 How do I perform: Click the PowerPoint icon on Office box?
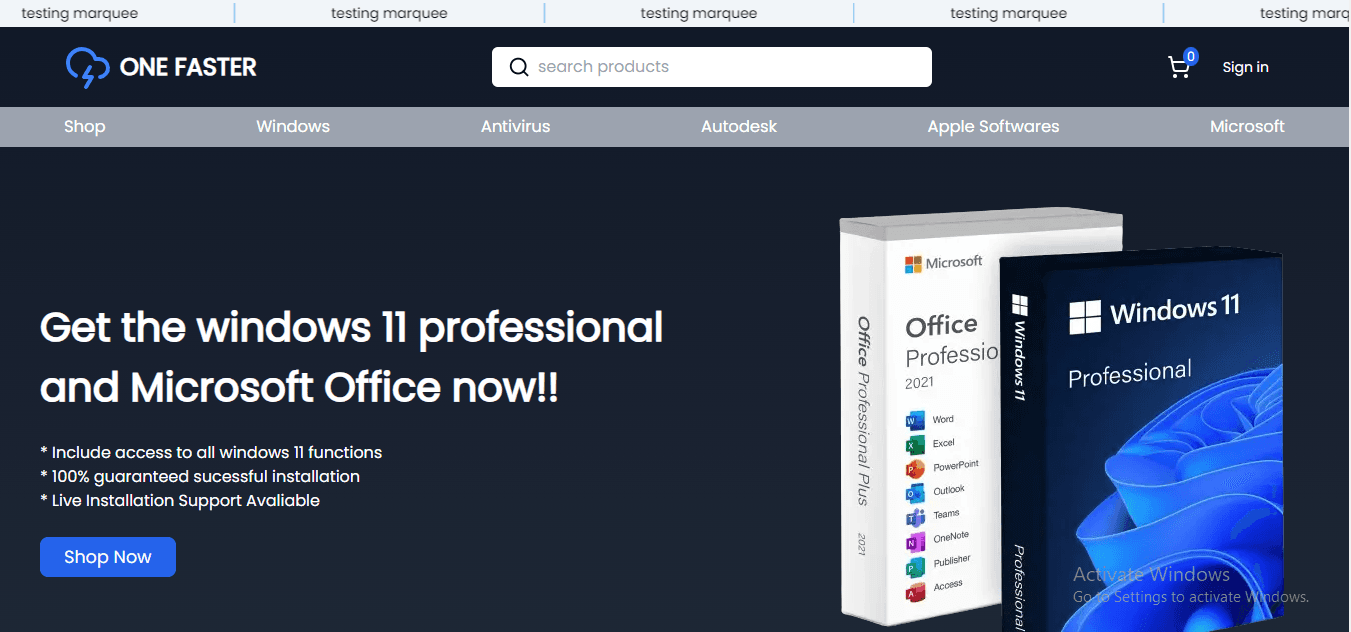coord(914,469)
